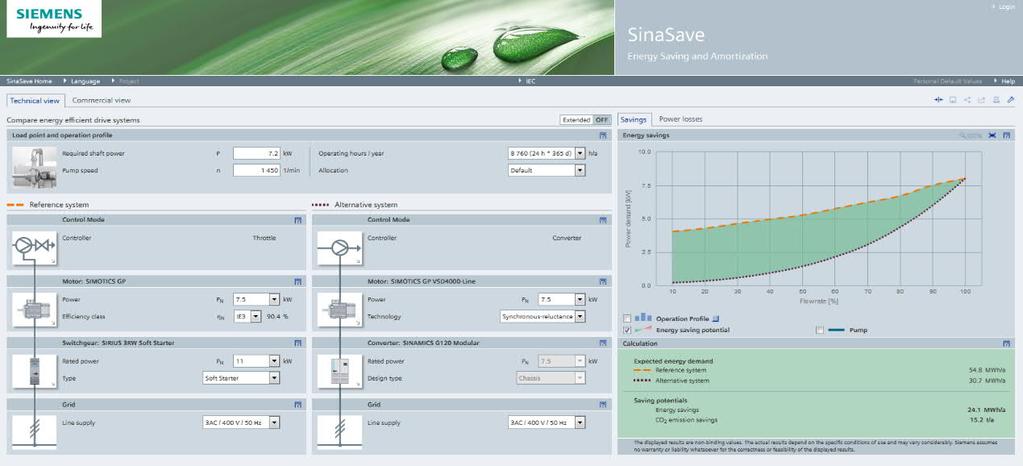Go to SinaSave Home
Screen dimensions: 1023x466
(x=29, y=82)
